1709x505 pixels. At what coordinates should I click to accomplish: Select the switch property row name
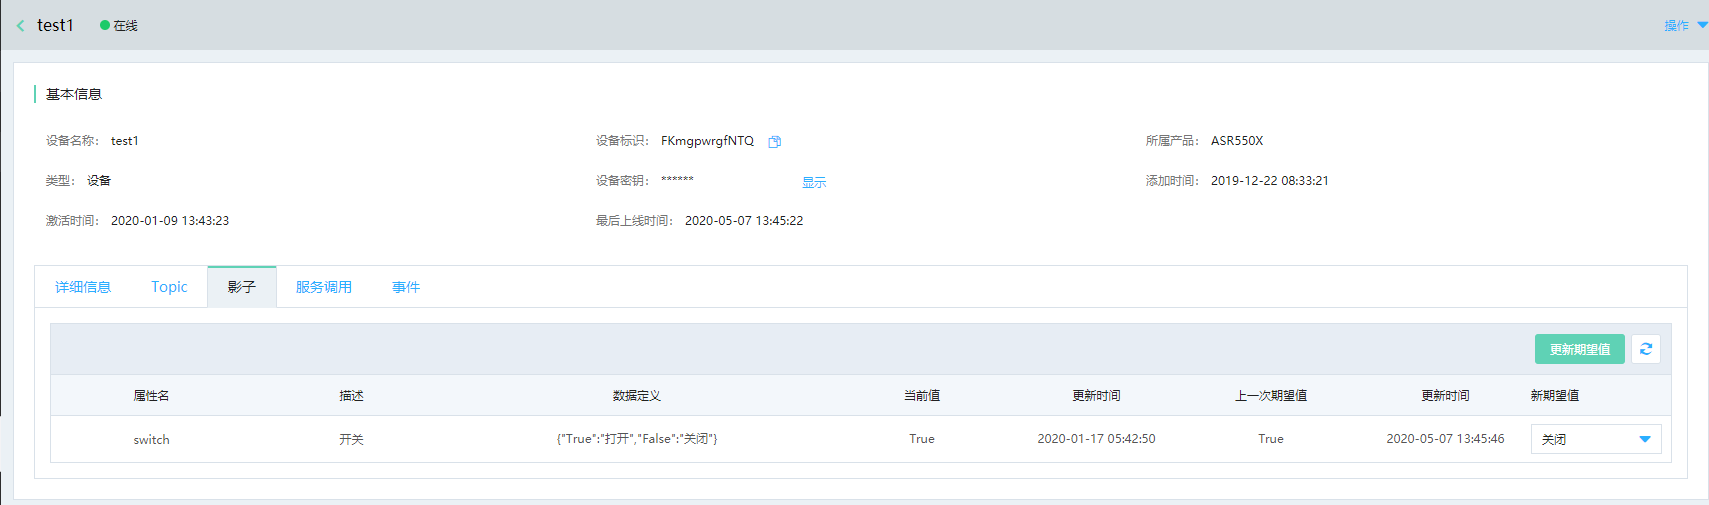[x=151, y=439]
